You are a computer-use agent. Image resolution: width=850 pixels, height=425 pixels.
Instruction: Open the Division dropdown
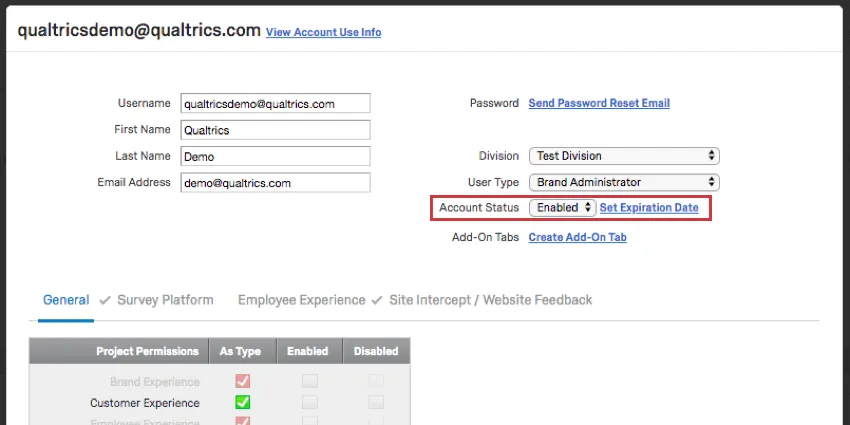(x=624, y=156)
